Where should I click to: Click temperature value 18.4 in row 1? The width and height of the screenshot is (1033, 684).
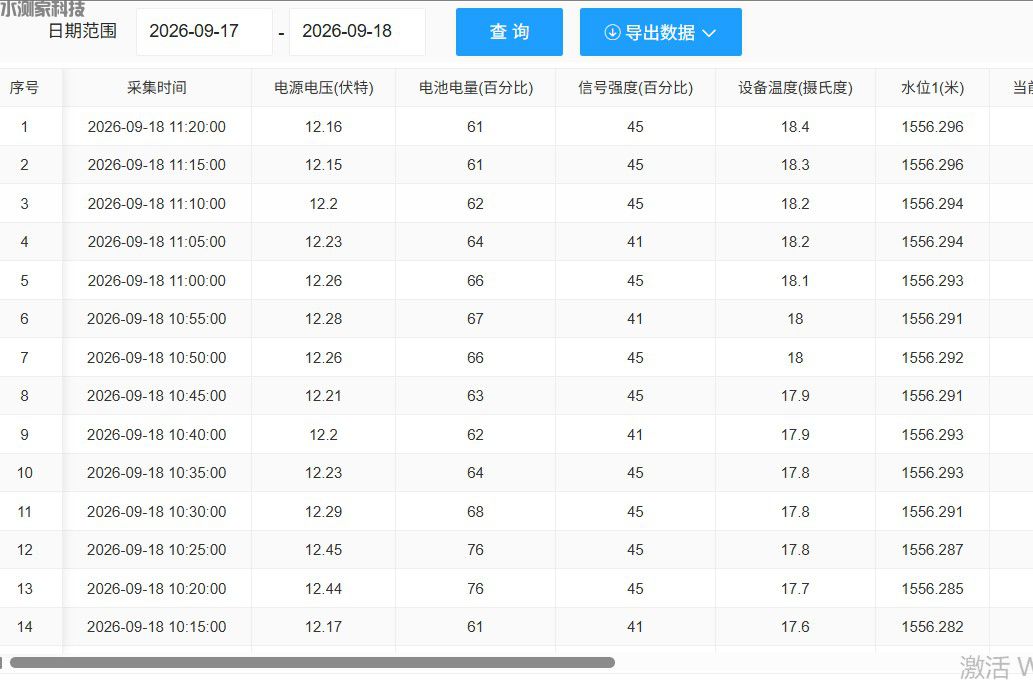pyautogui.click(x=795, y=127)
